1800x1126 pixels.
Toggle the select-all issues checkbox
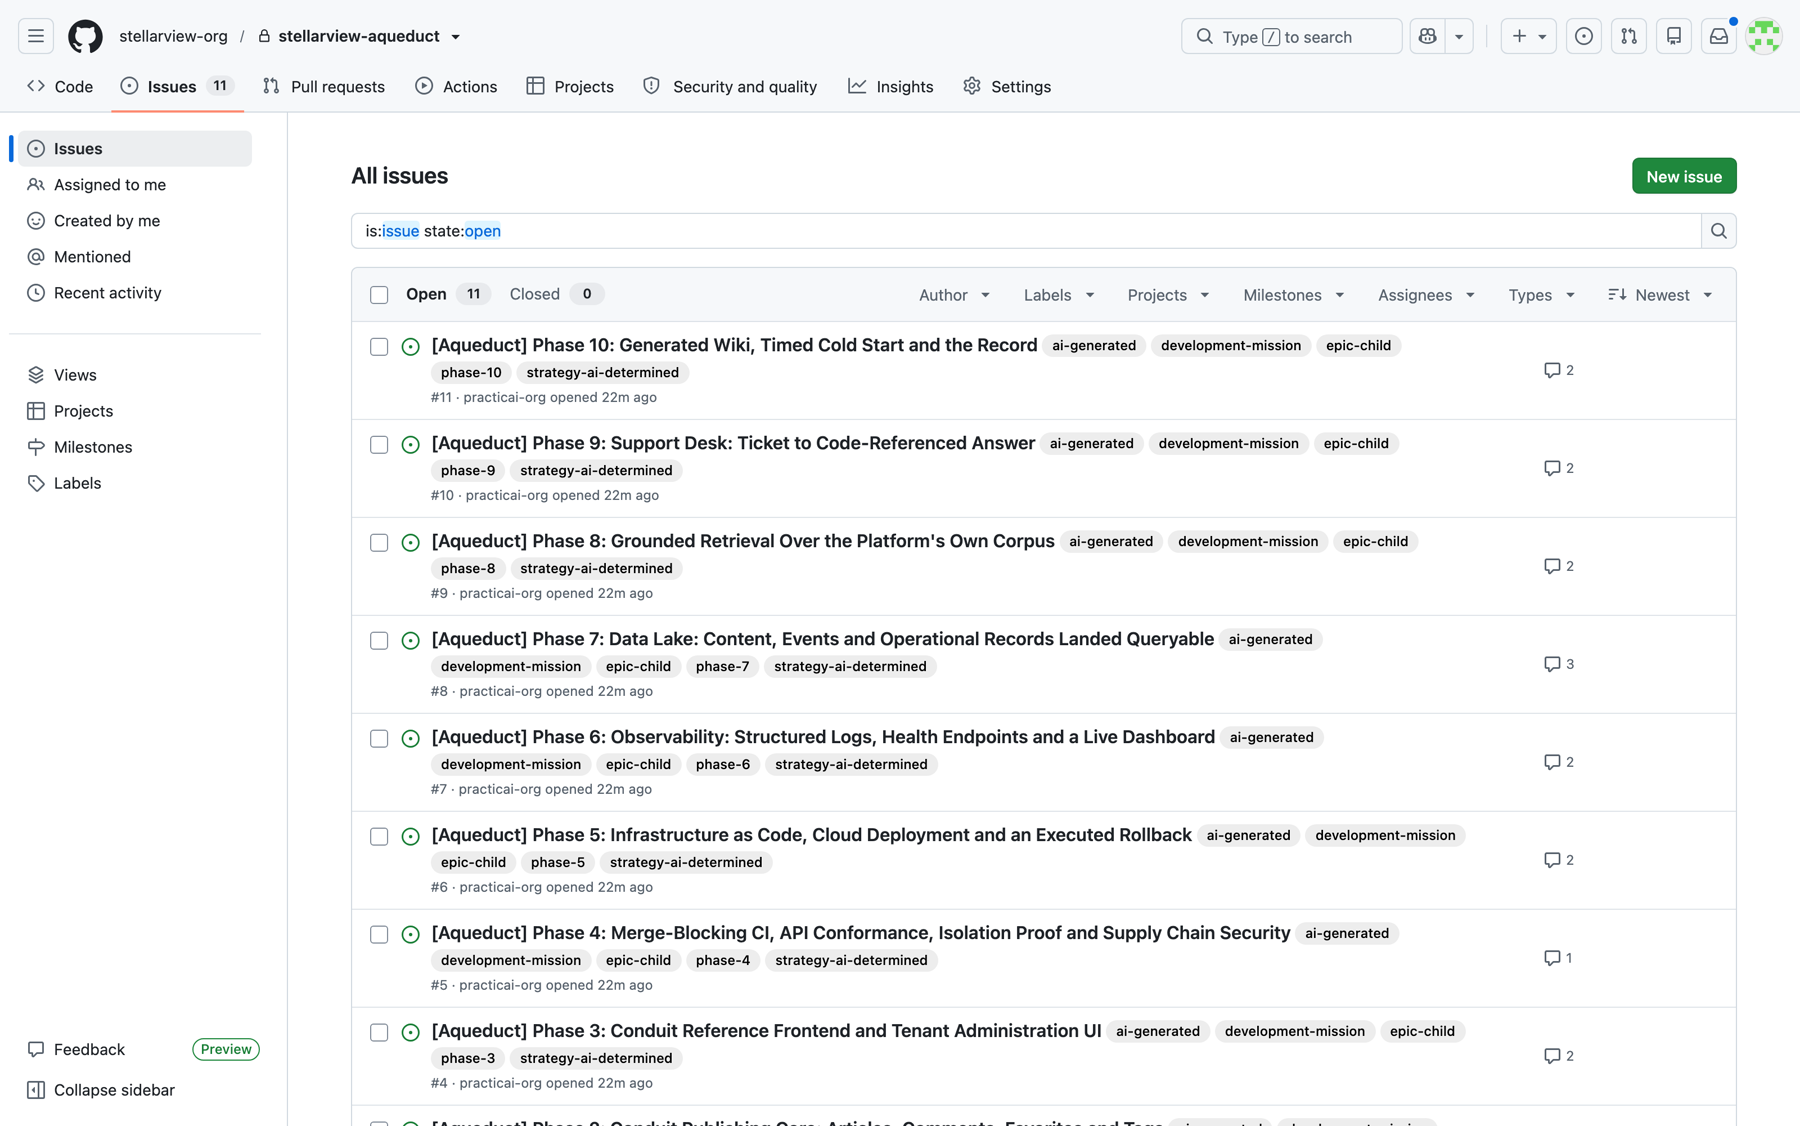click(x=379, y=295)
